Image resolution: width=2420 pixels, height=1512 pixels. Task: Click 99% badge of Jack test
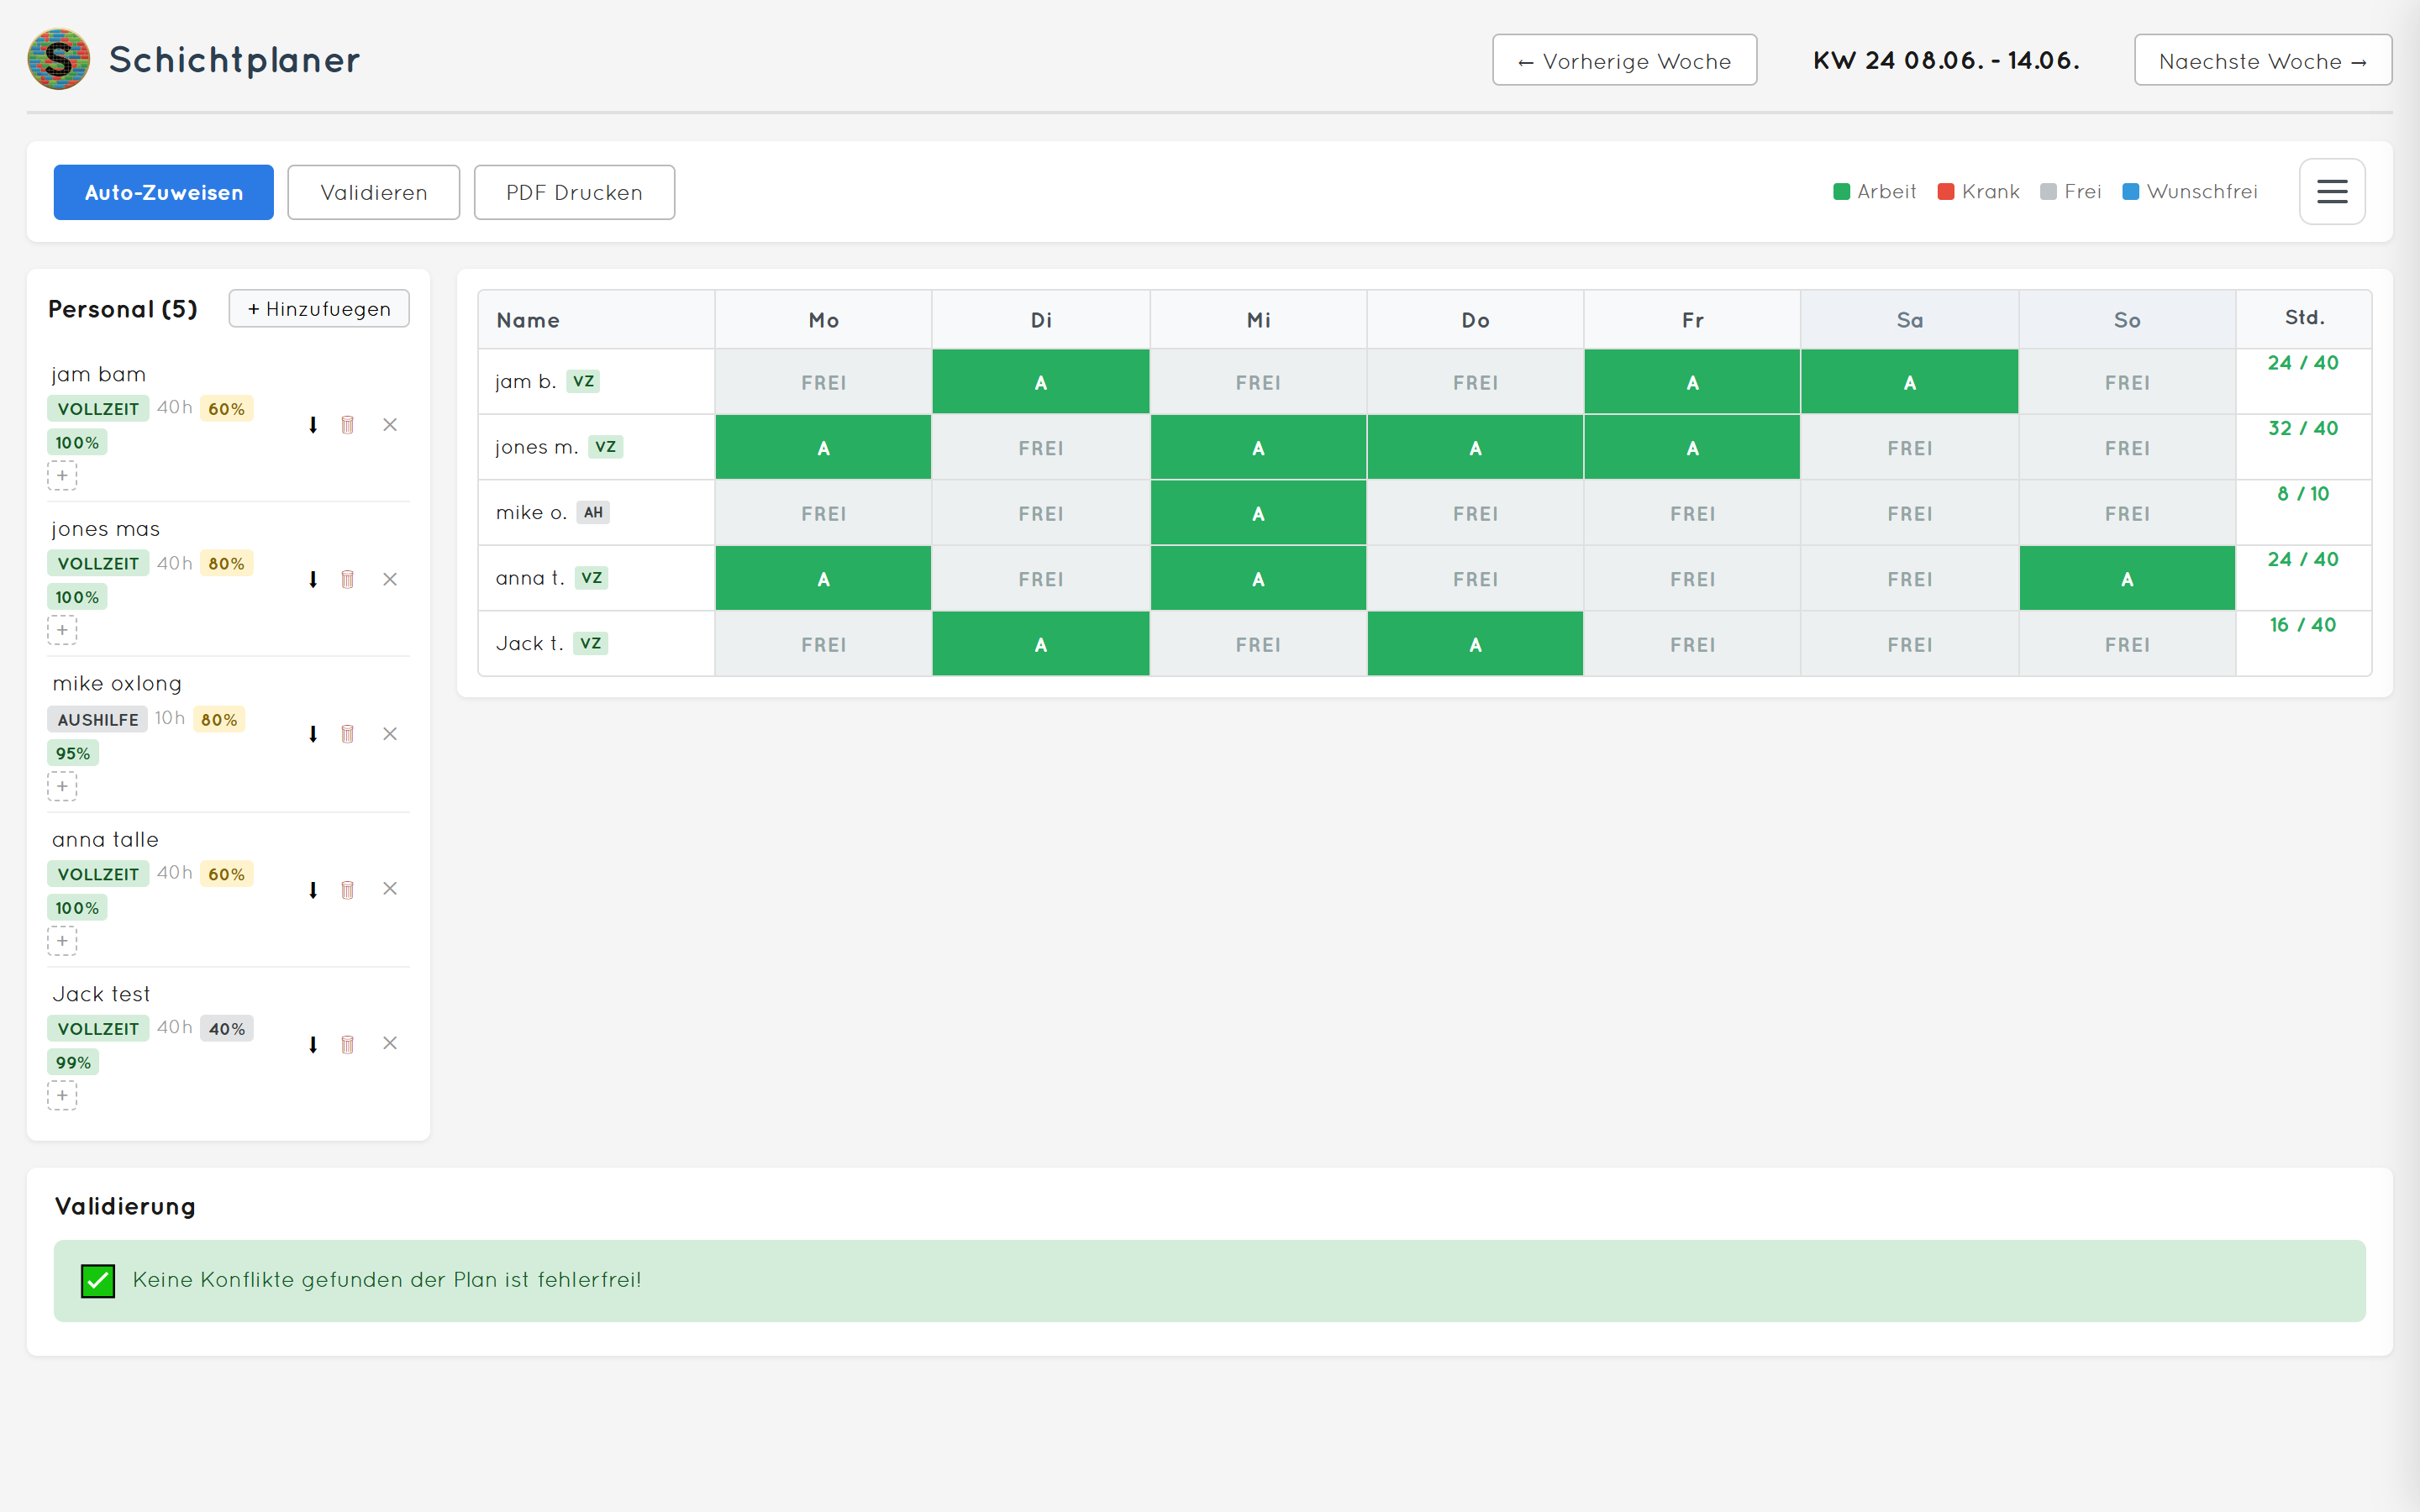coord(73,1063)
